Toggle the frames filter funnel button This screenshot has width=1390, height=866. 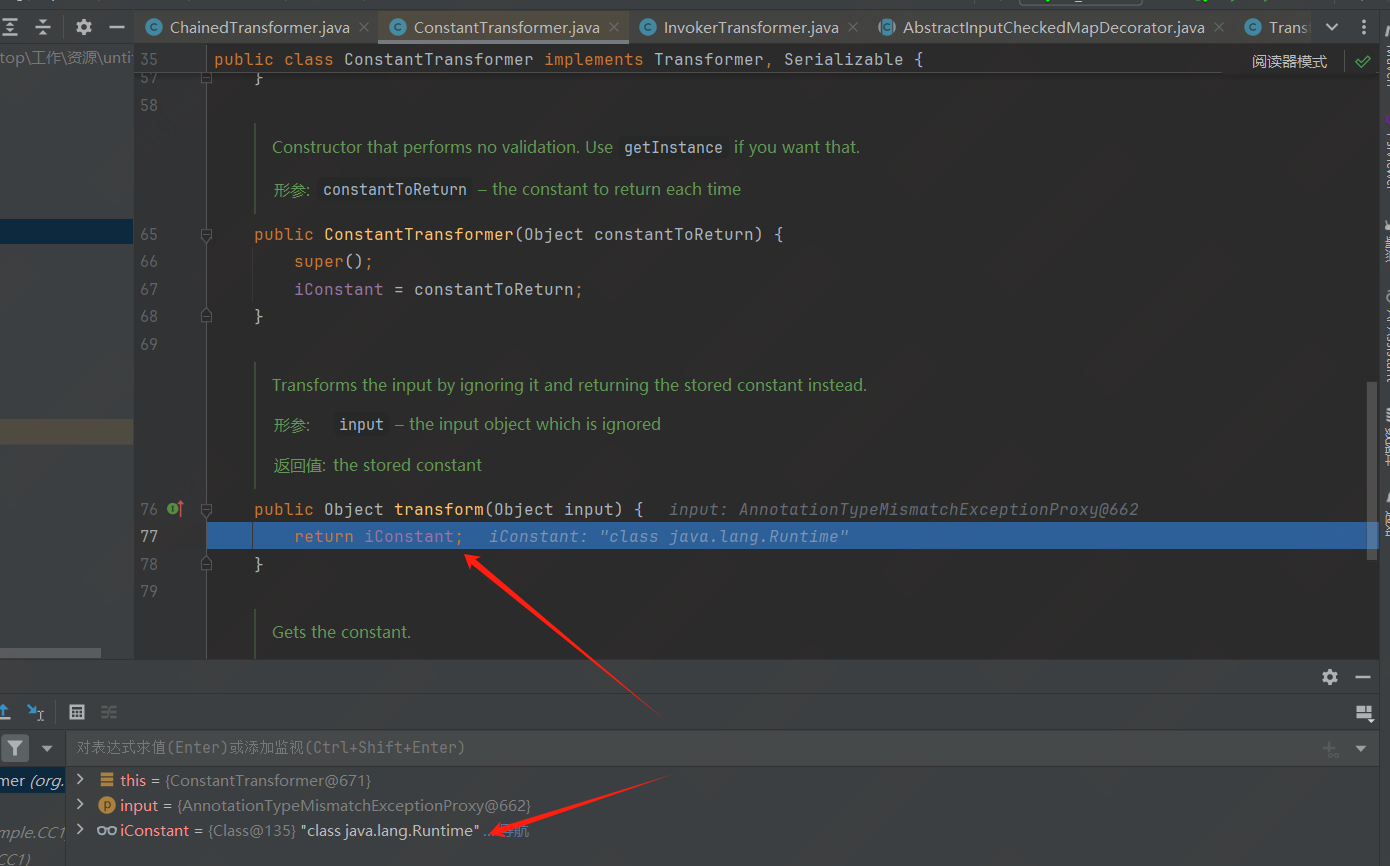click(x=15, y=748)
